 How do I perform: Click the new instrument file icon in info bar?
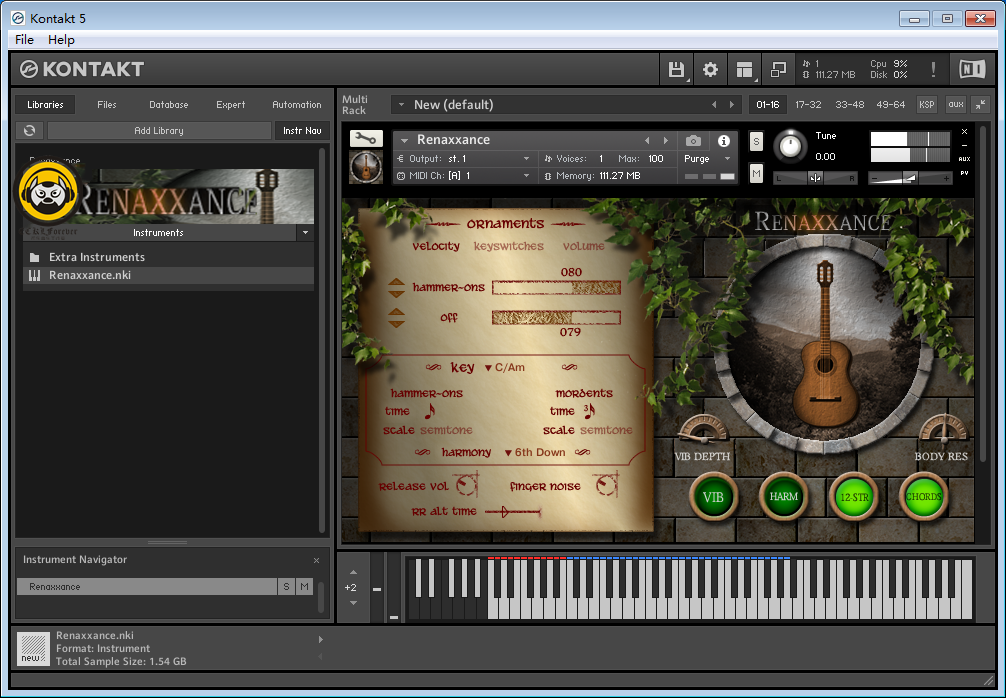tap(33, 649)
